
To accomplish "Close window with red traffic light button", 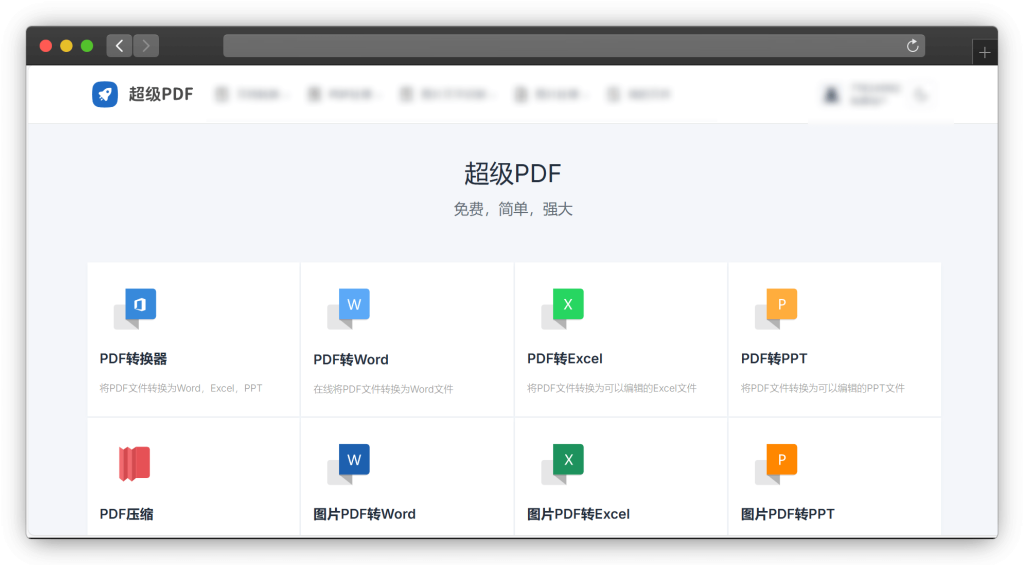I will pyautogui.click(x=46, y=46).
